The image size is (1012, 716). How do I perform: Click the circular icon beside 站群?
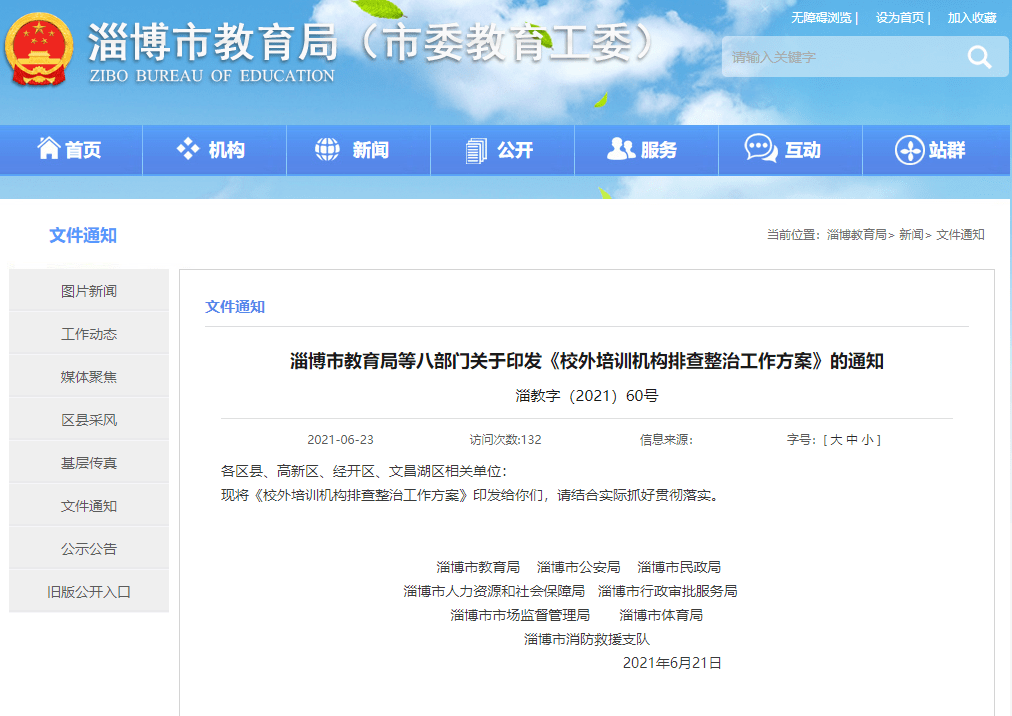(908, 150)
